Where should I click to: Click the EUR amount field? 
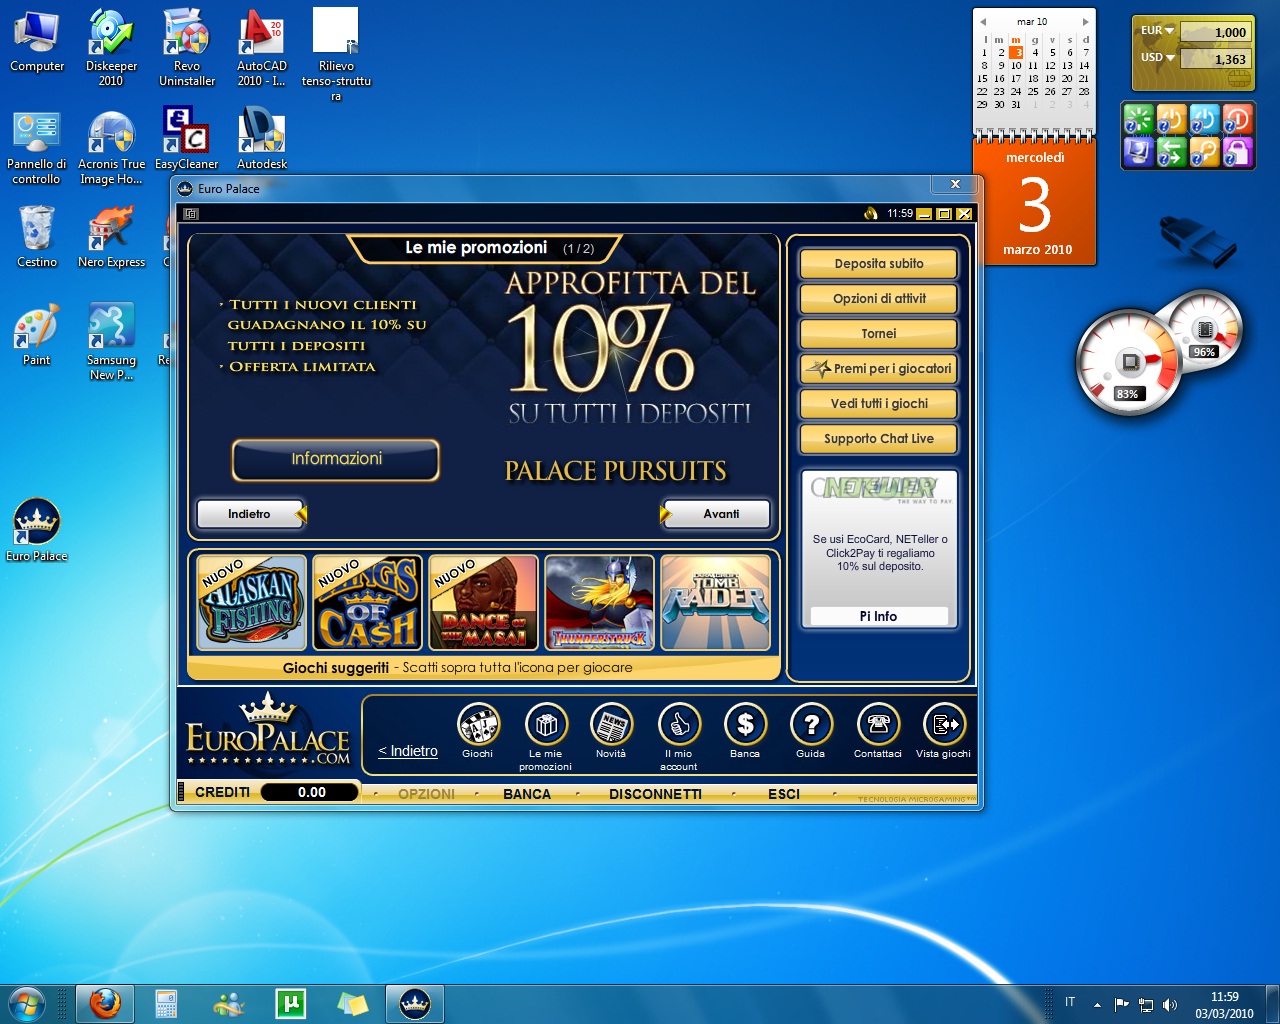point(1215,32)
